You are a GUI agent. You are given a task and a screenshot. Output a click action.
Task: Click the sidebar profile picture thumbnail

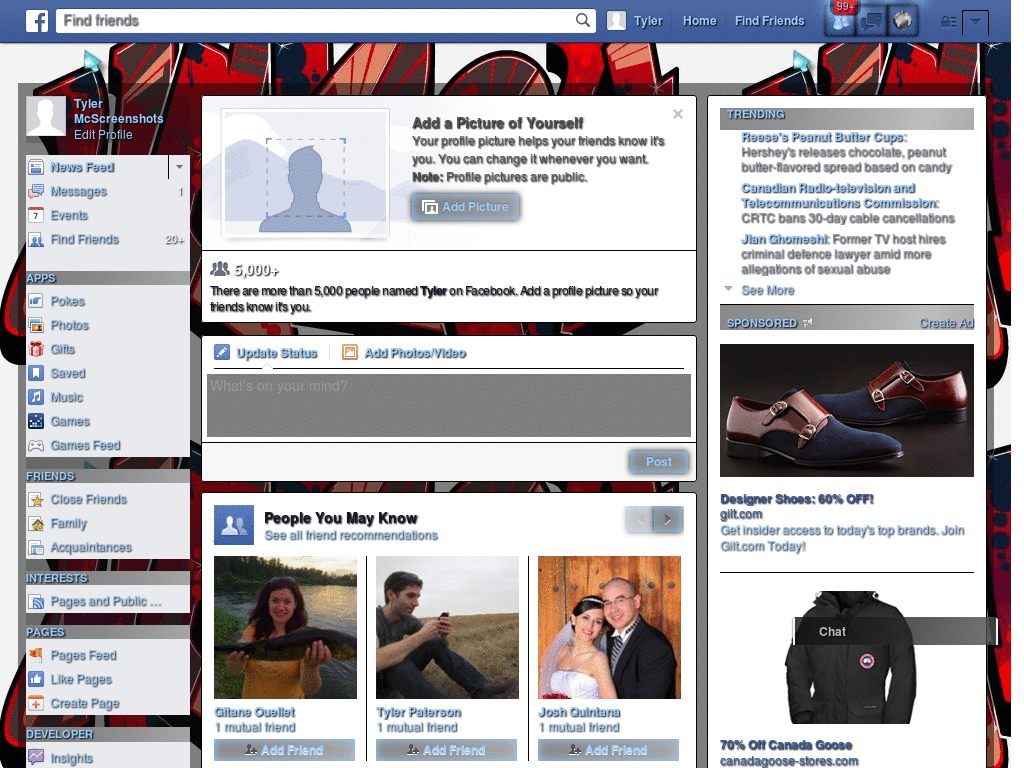[x=46, y=117]
